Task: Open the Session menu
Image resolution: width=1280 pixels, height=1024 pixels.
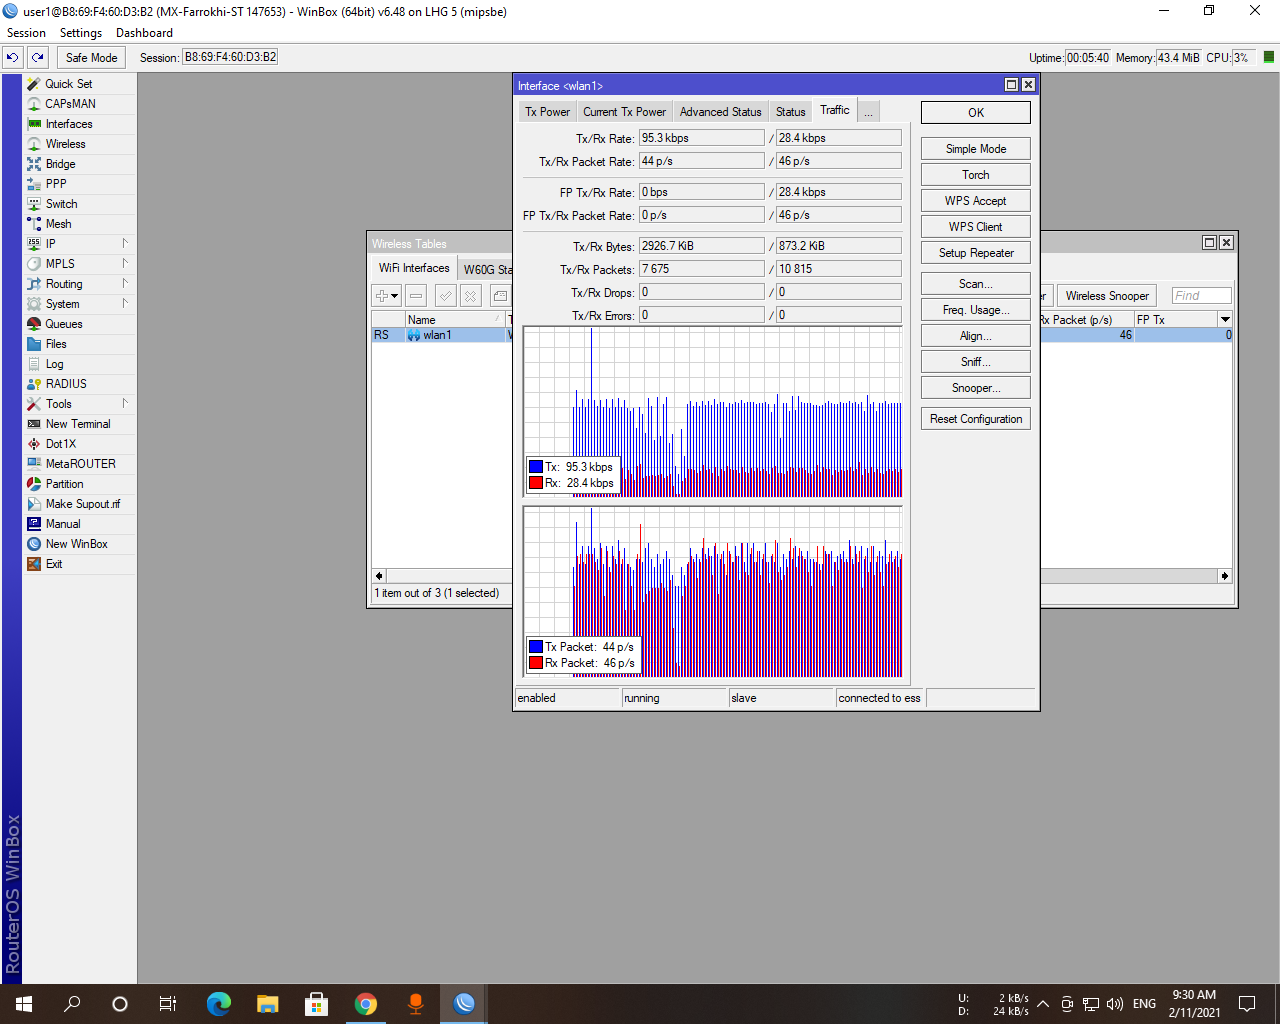Action: (x=26, y=32)
